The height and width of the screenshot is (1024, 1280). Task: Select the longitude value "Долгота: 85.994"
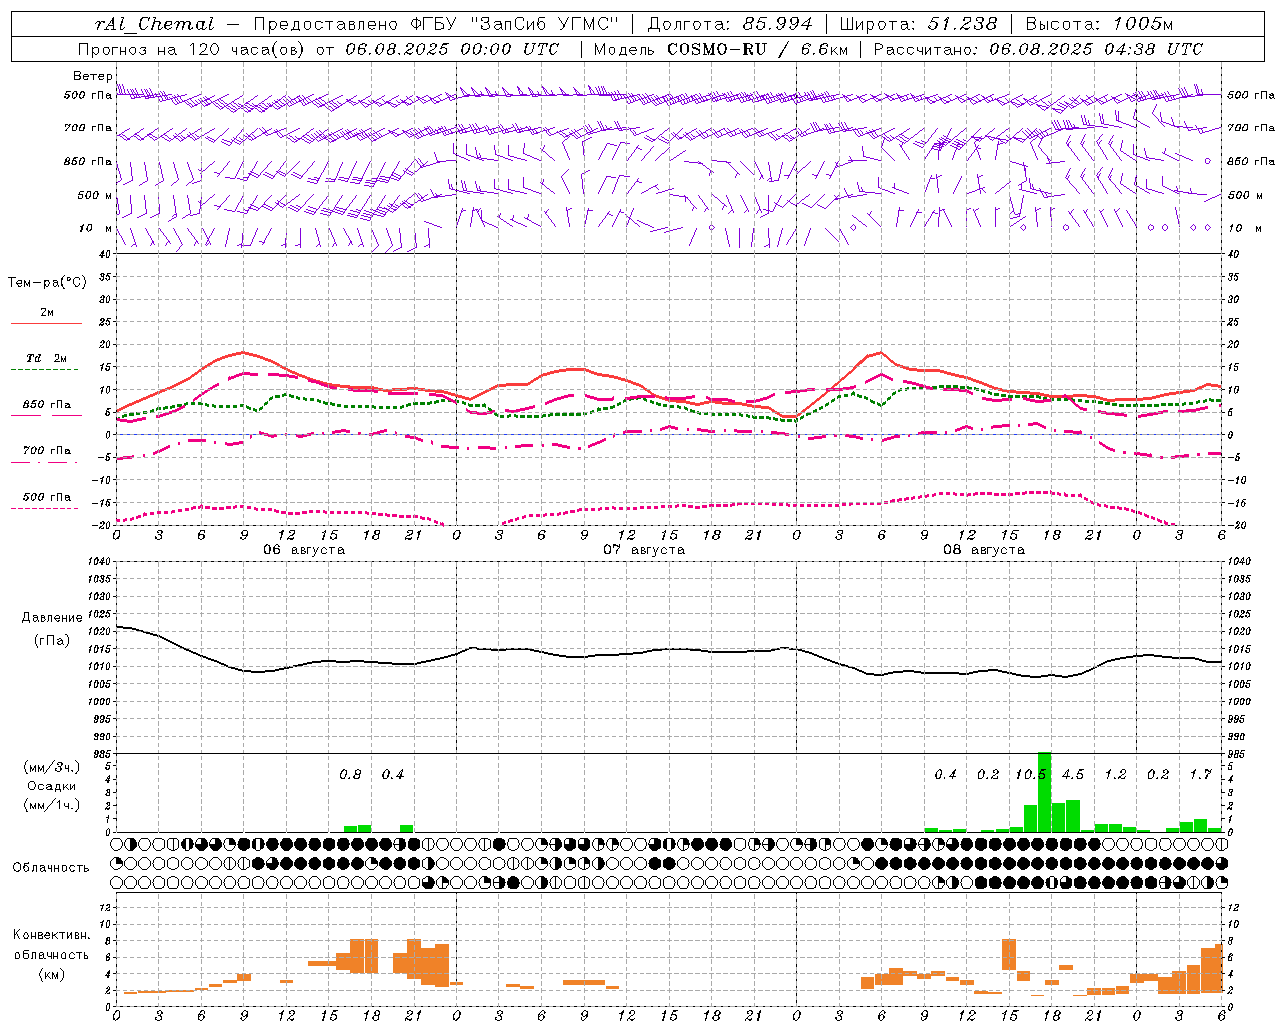tap(731, 24)
